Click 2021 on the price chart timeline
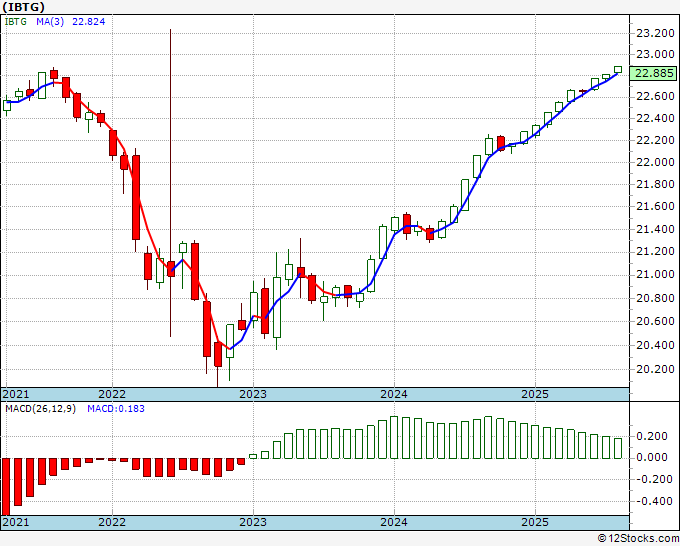Viewport: 680px width, 546px height. tap(16, 394)
